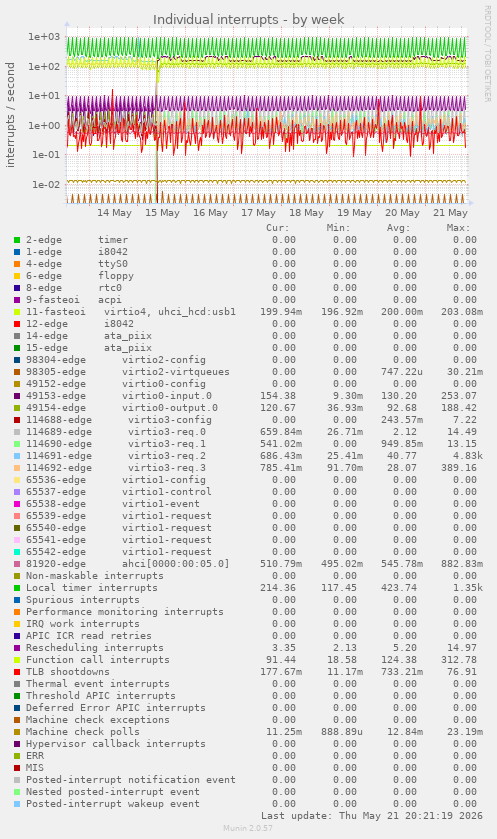Click the 'Max:' column header
The image size is (497, 839).
(458, 228)
